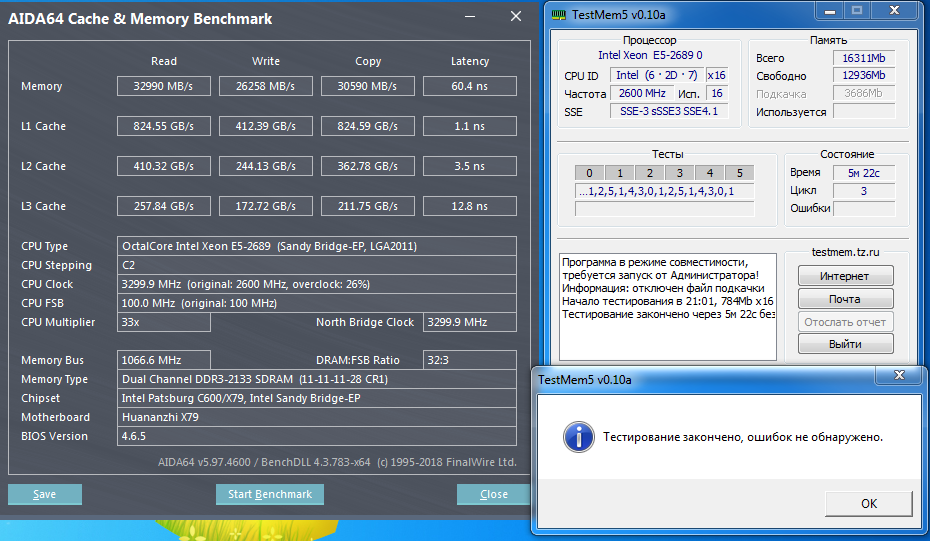The height and width of the screenshot is (541, 930).
Task: Click Chipset field Intel Patsburg C600/X79
Action: pyautogui.click(x=317, y=398)
